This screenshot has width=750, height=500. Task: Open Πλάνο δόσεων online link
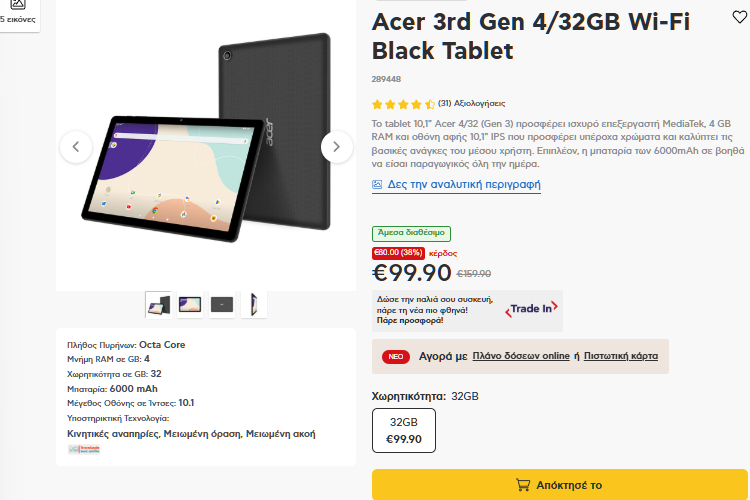click(521, 356)
